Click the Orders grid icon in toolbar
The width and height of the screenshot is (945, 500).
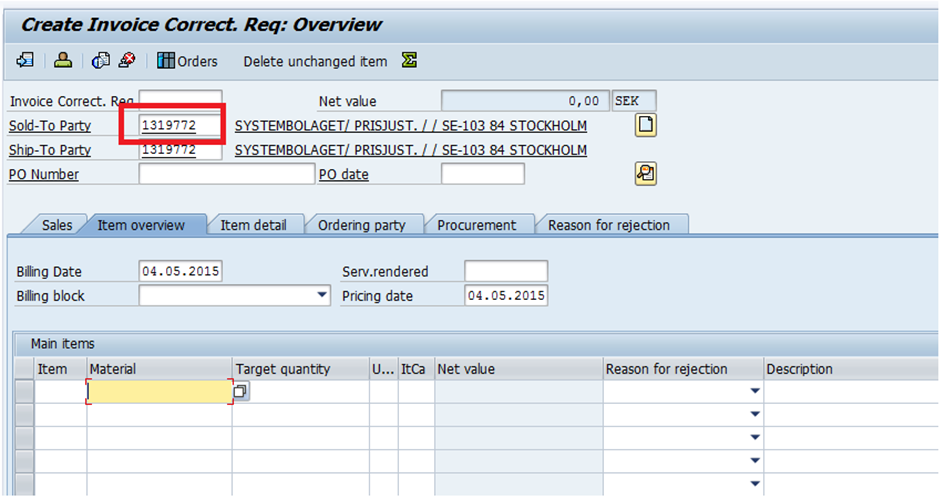coord(166,61)
